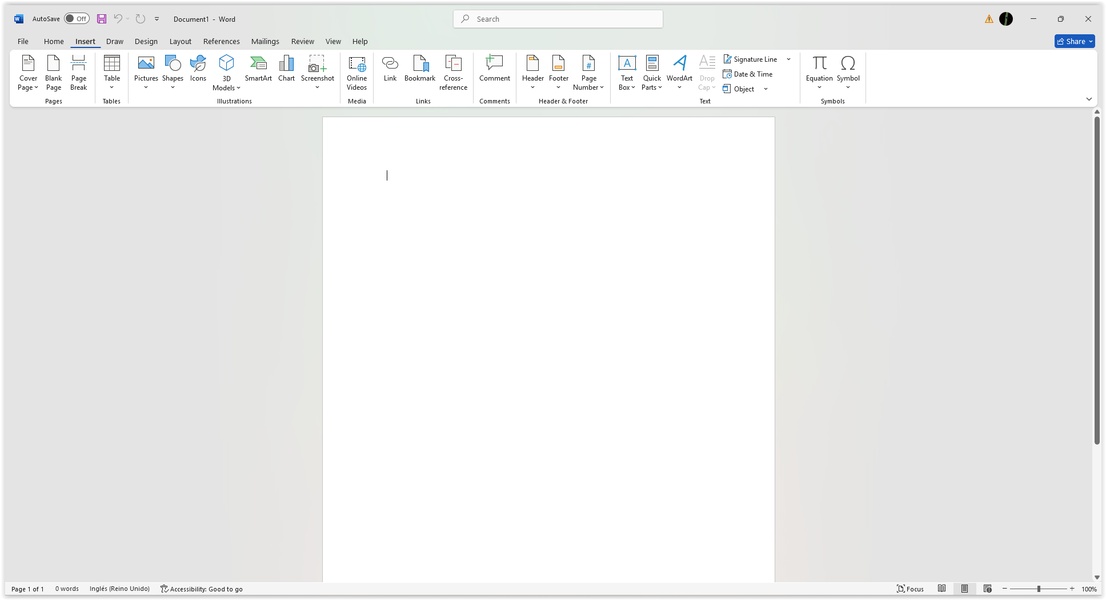The width and height of the screenshot is (1106, 600).
Task: Insert a Page Break
Action: [x=78, y=72]
